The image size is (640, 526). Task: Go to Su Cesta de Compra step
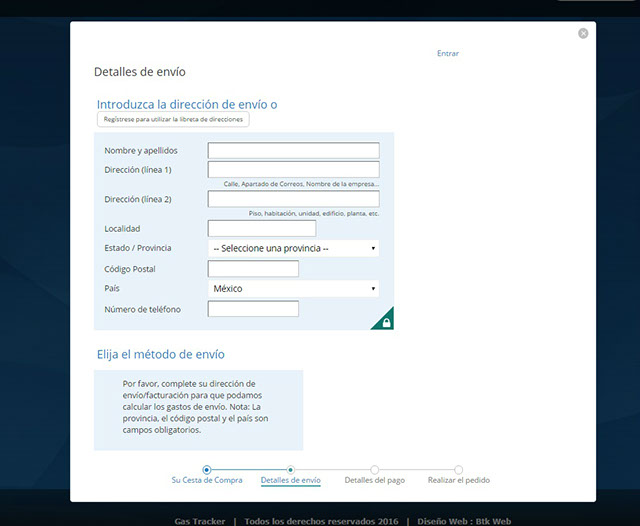point(206,481)
